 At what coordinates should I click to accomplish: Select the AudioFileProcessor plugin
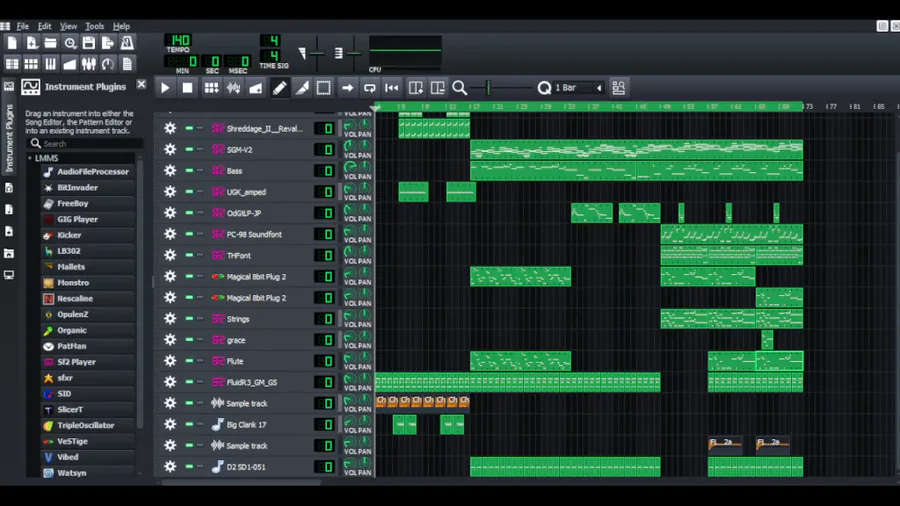coord(86,172)
